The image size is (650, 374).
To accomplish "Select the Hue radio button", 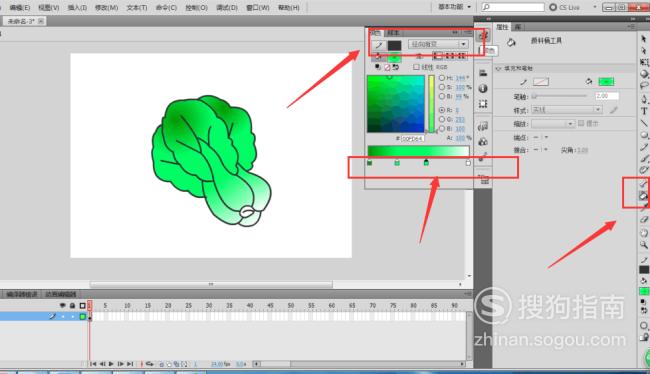I will coord(442,78).
